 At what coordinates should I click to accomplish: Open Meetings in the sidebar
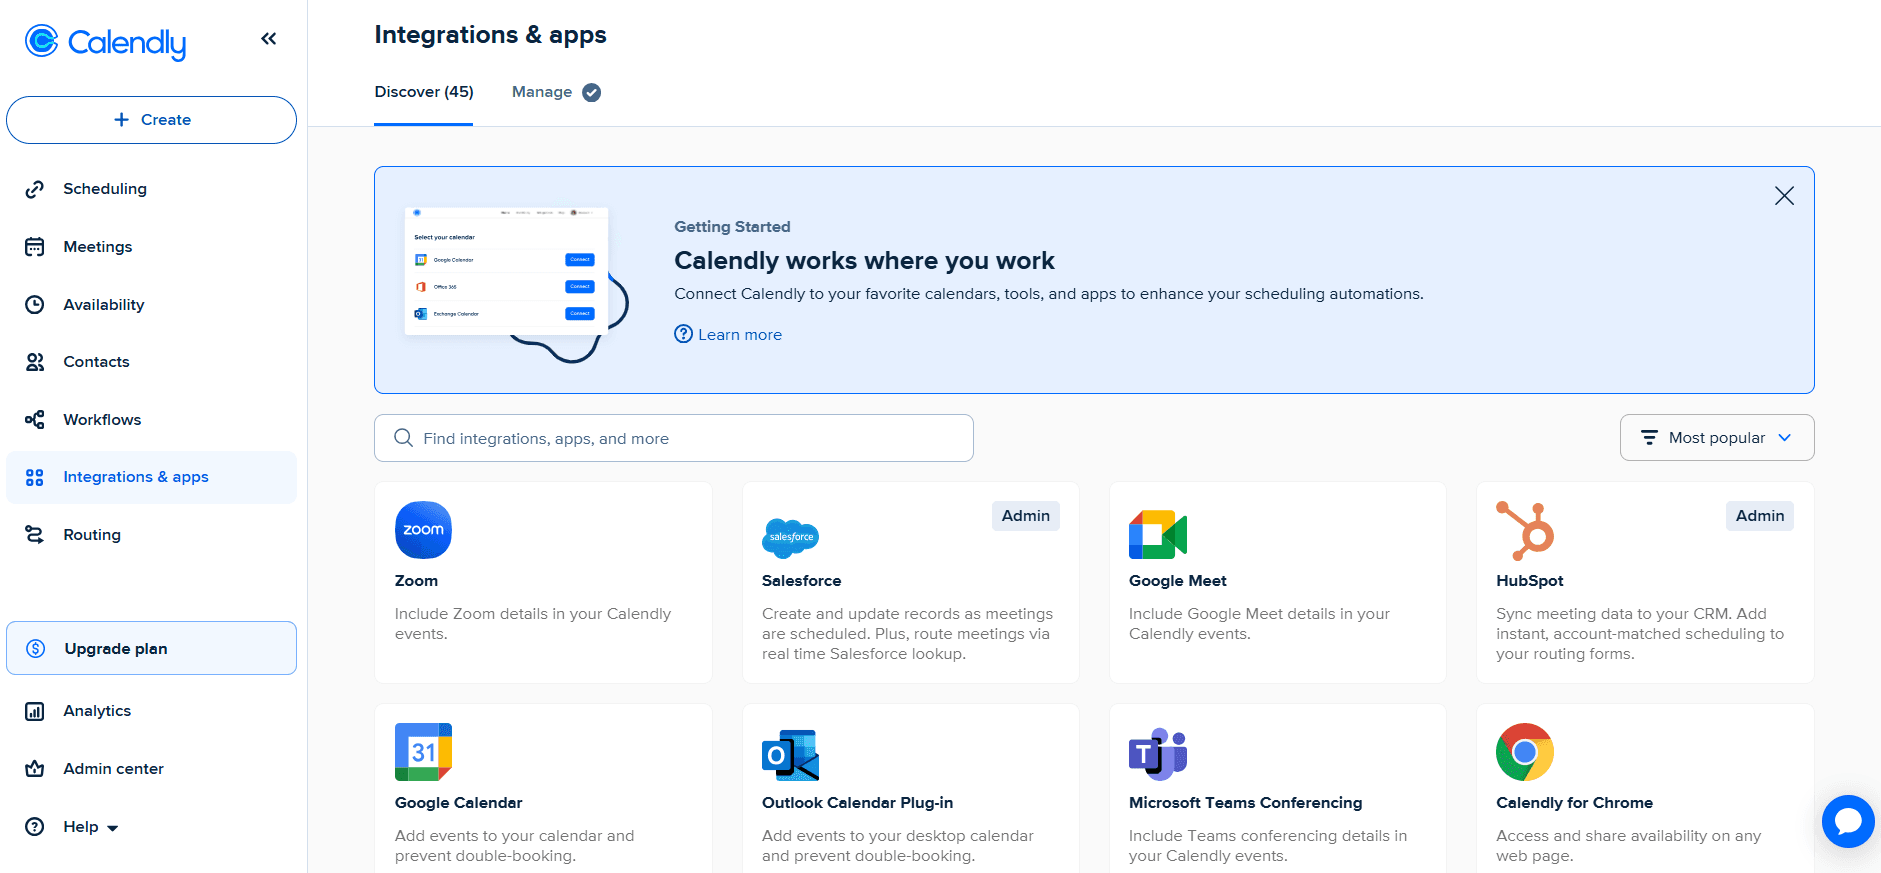coord(151,247)
